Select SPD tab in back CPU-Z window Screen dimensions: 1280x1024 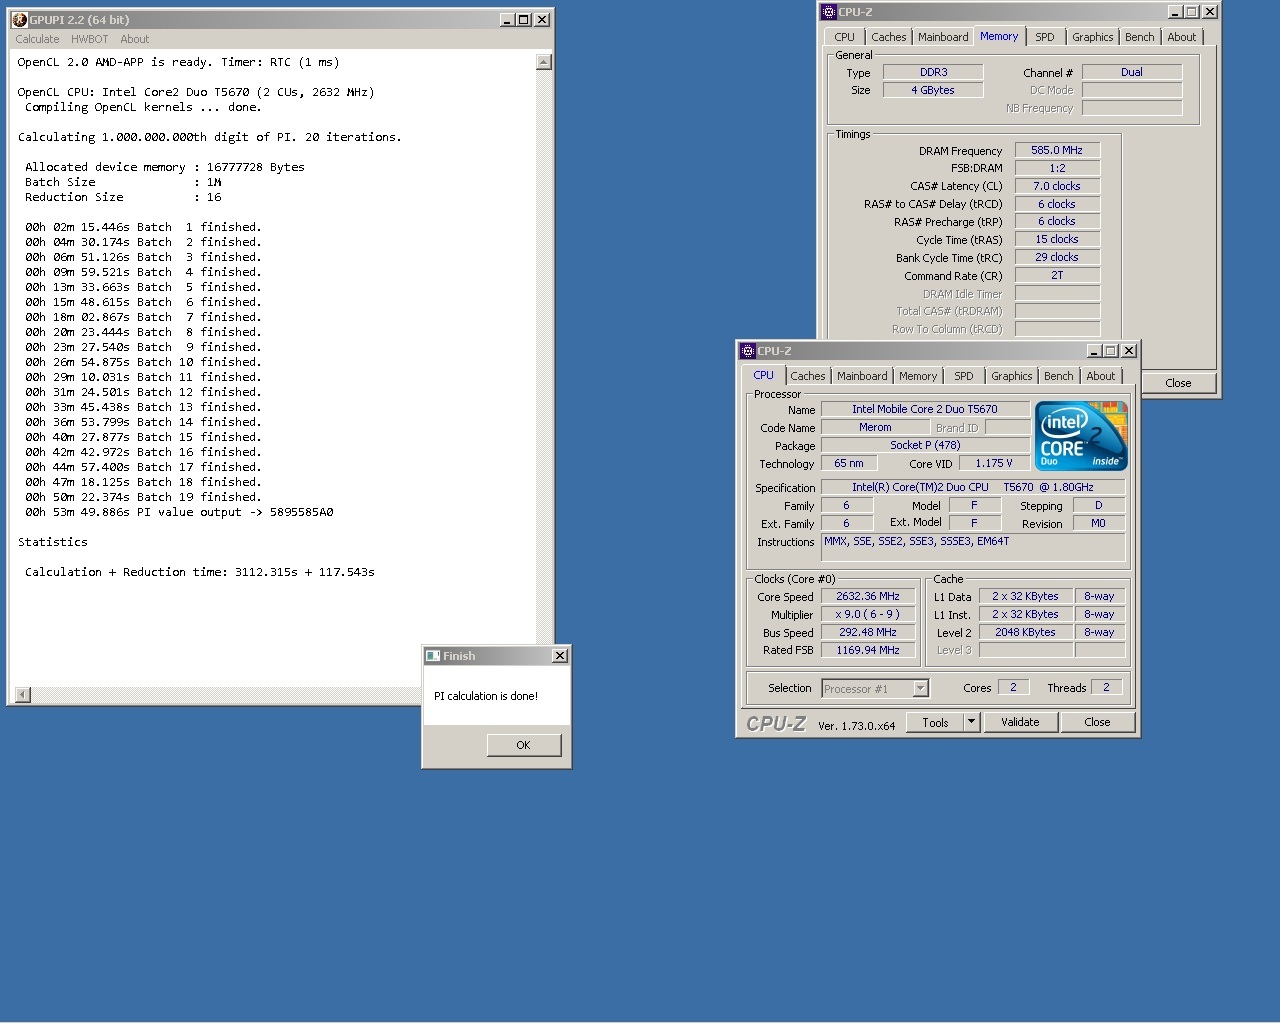(x=1045, y=37)
